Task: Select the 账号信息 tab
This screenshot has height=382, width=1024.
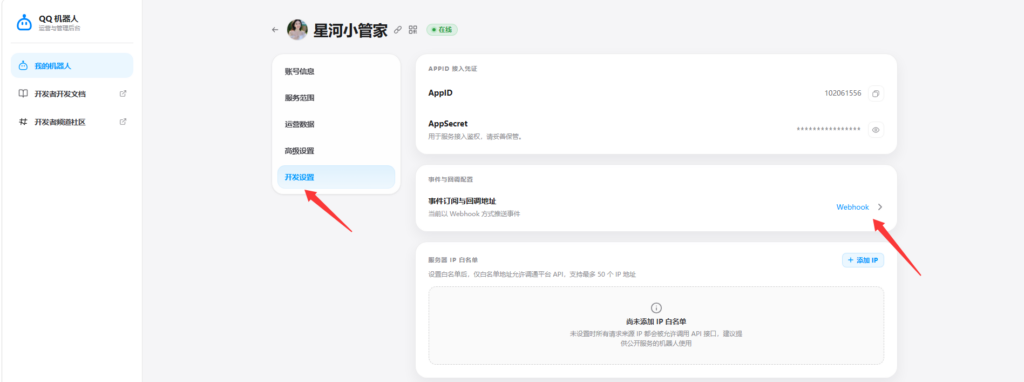Action: coord(336,71)
